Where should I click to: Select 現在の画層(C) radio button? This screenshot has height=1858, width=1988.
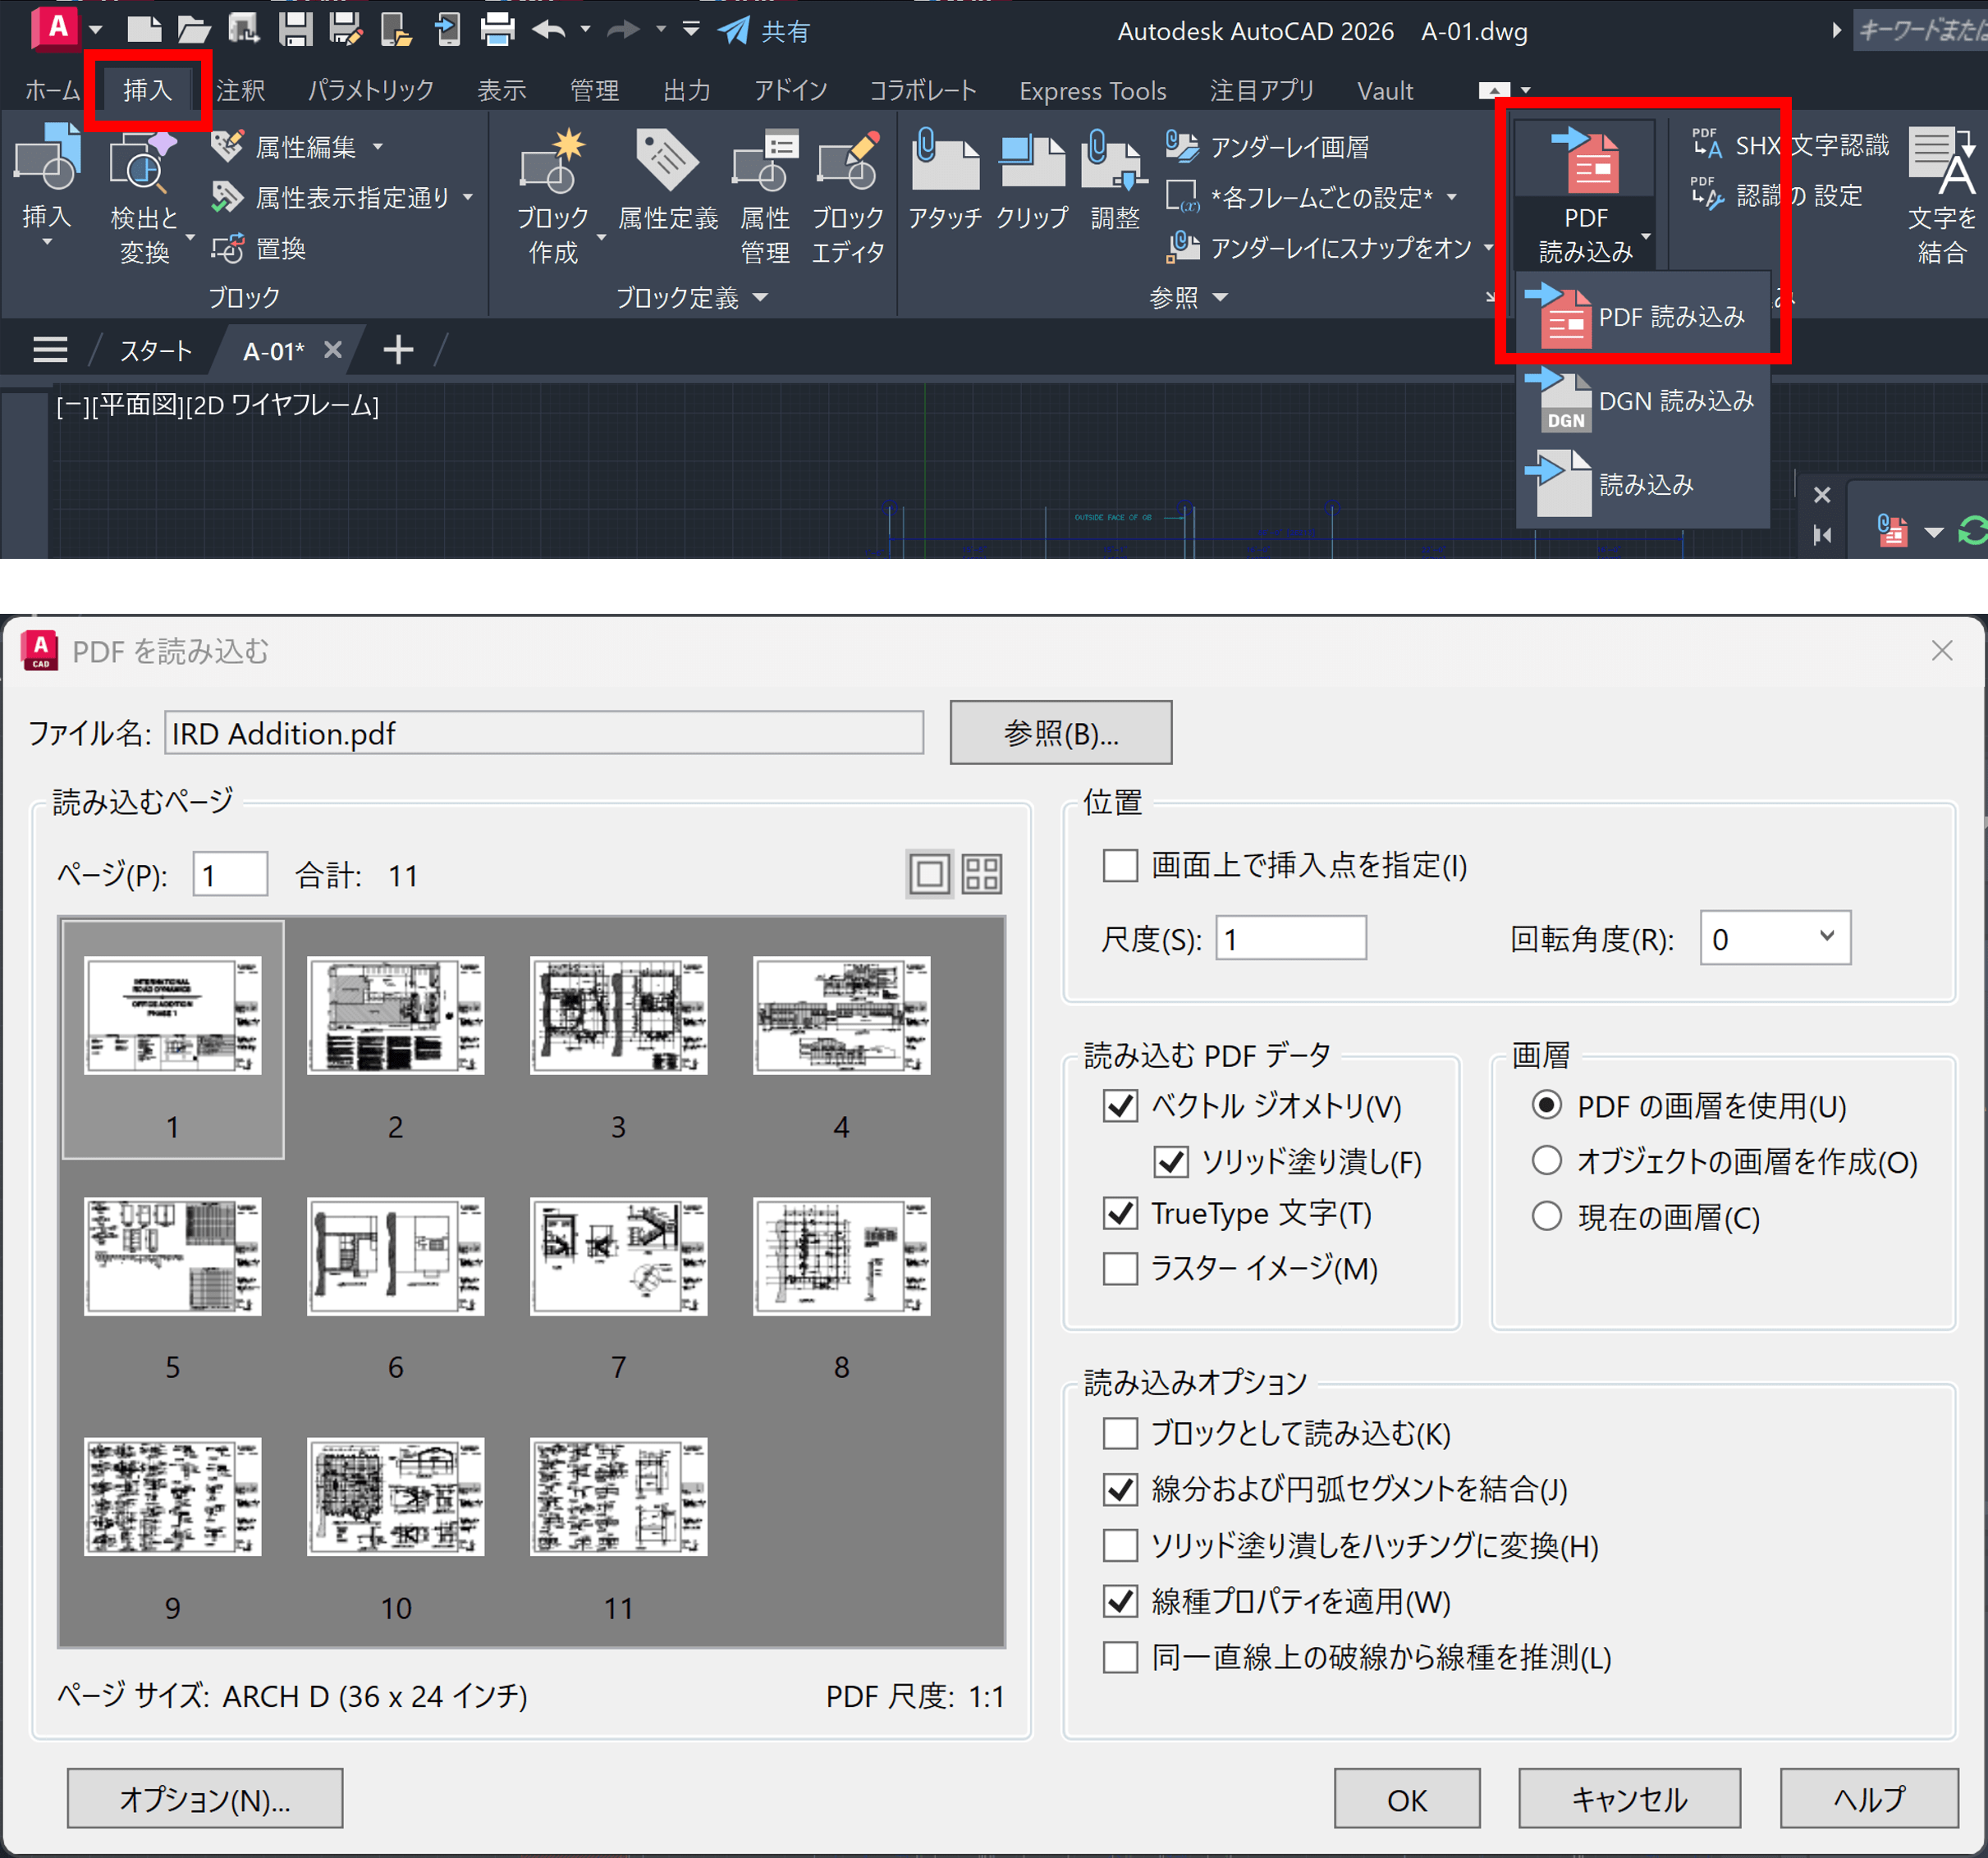pos(1546,1217)
